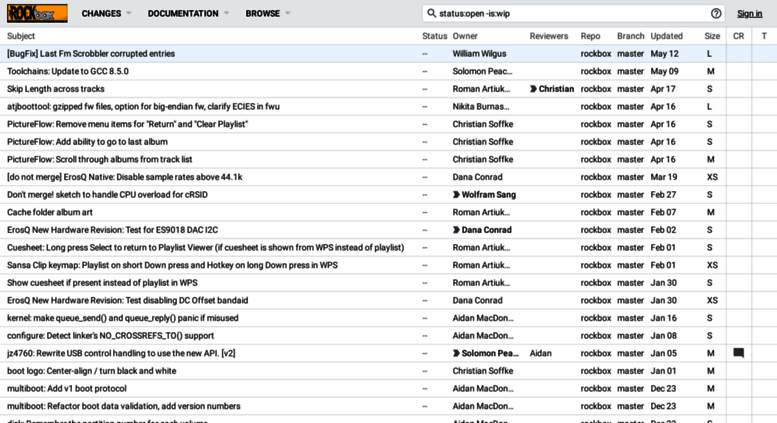Screen dimensions: 777x423
Task: Open 'configure: Detect linker's NO_CROSSREFS_TO()' change
Action: point(111,336)
